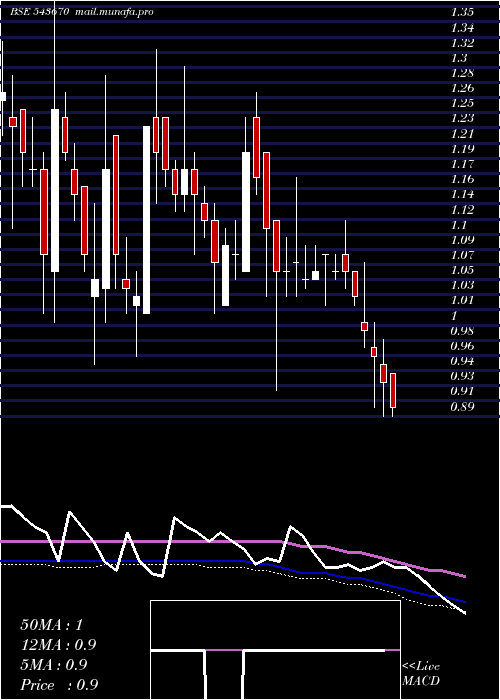
Task: Select the 1.34 price axis label
Action: point(462,28)
